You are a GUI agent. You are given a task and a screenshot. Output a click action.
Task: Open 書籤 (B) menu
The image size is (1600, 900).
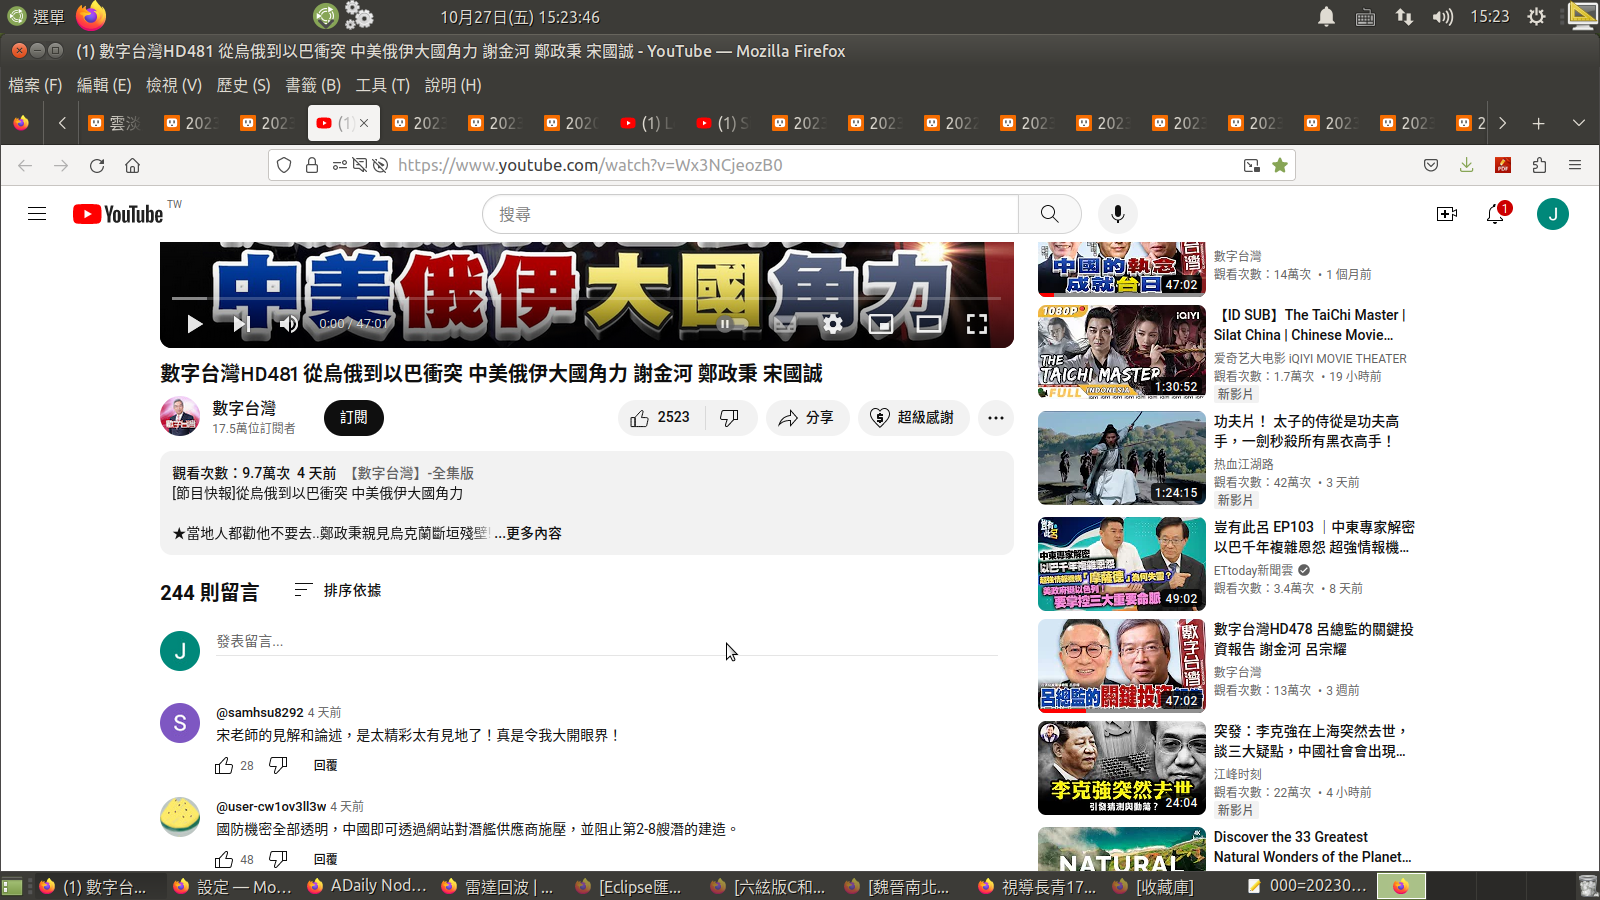313,85
